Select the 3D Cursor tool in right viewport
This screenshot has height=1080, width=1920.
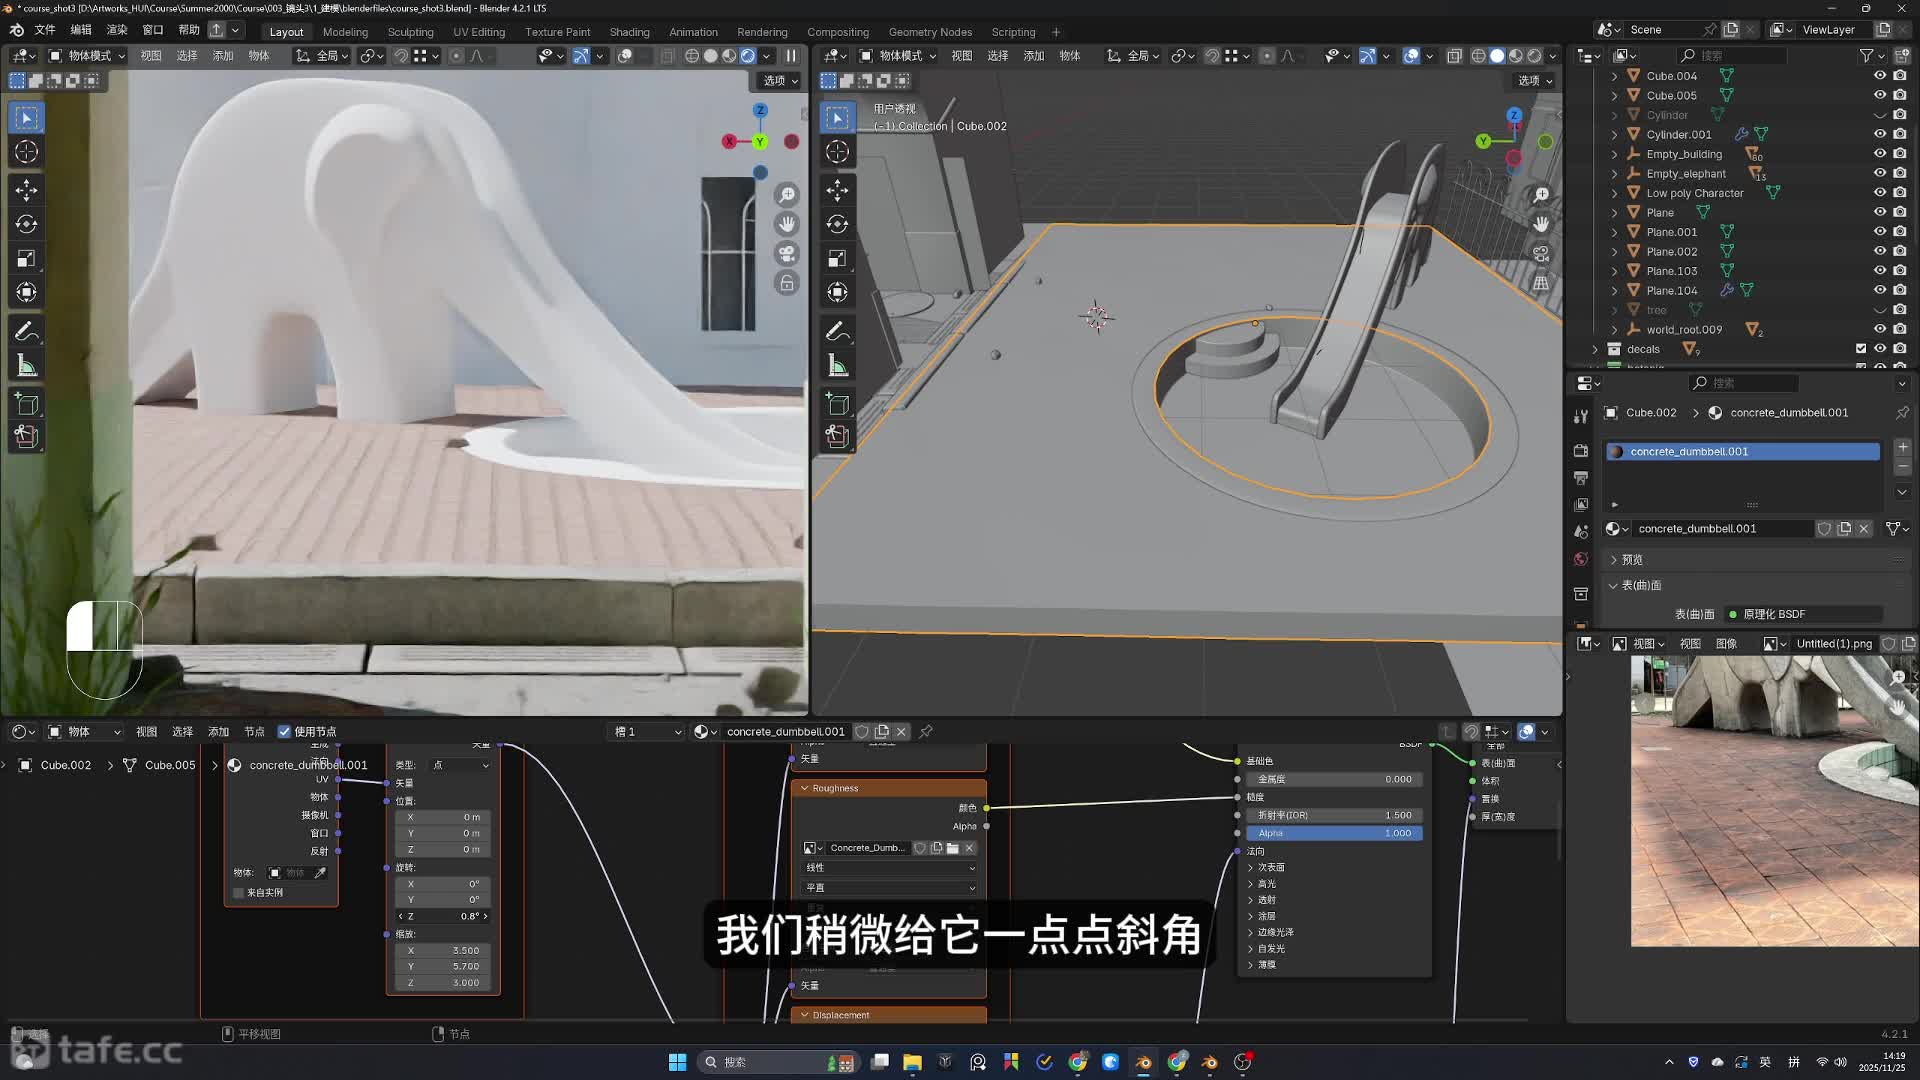tap(838, 152)
